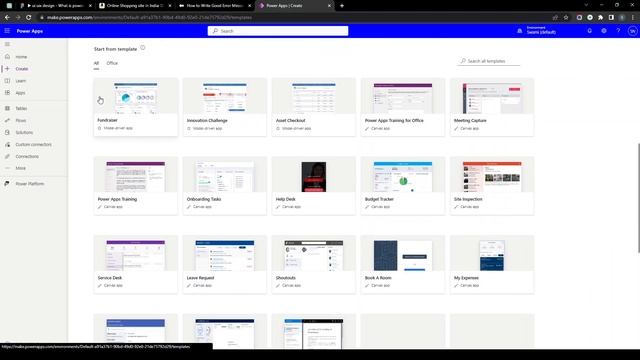Open a new browser tab
The height and width of the screenshot is (360, 640).
tap(342, 6)
